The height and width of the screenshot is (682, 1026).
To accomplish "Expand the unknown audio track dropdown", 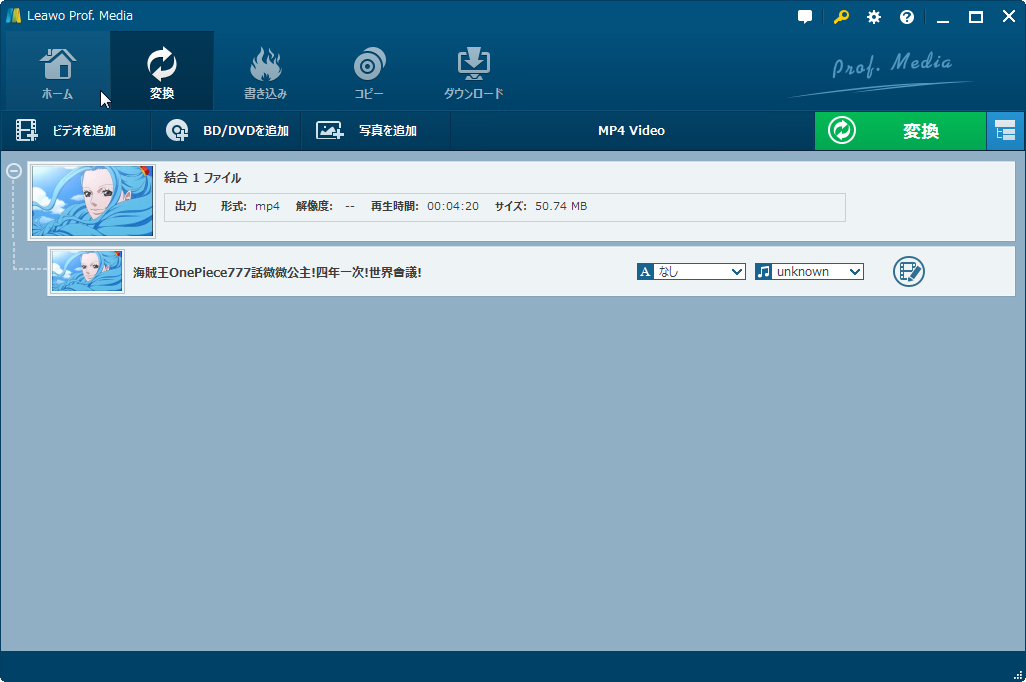I will [809, 272].
